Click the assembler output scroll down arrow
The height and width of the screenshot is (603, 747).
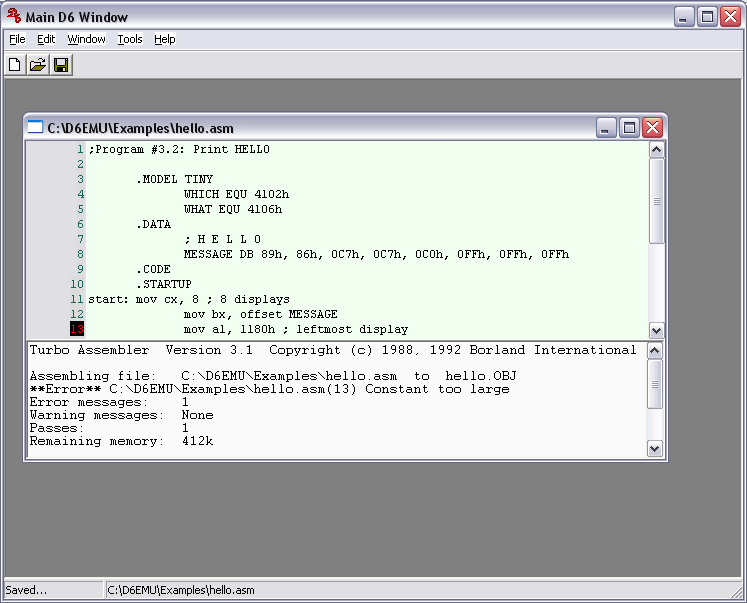655,449
